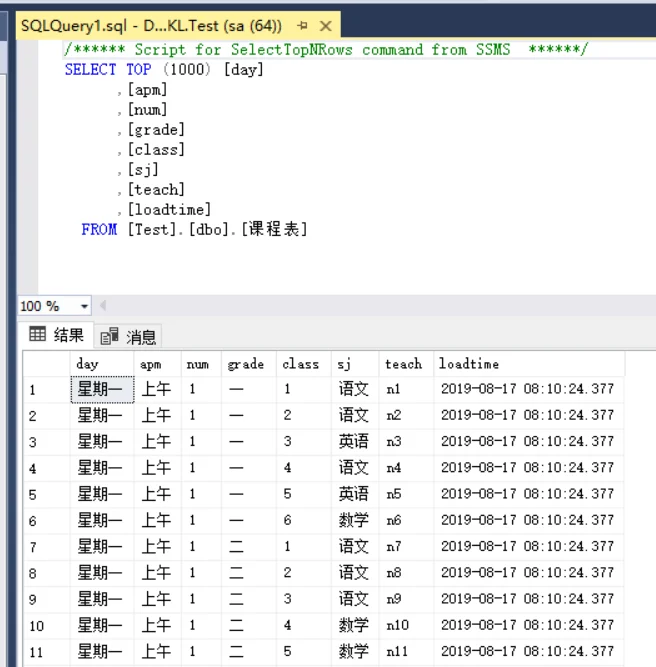Click teacher cell n9
Image resolution: width=656 pixels, height=667 pixels.
(406, 599)
